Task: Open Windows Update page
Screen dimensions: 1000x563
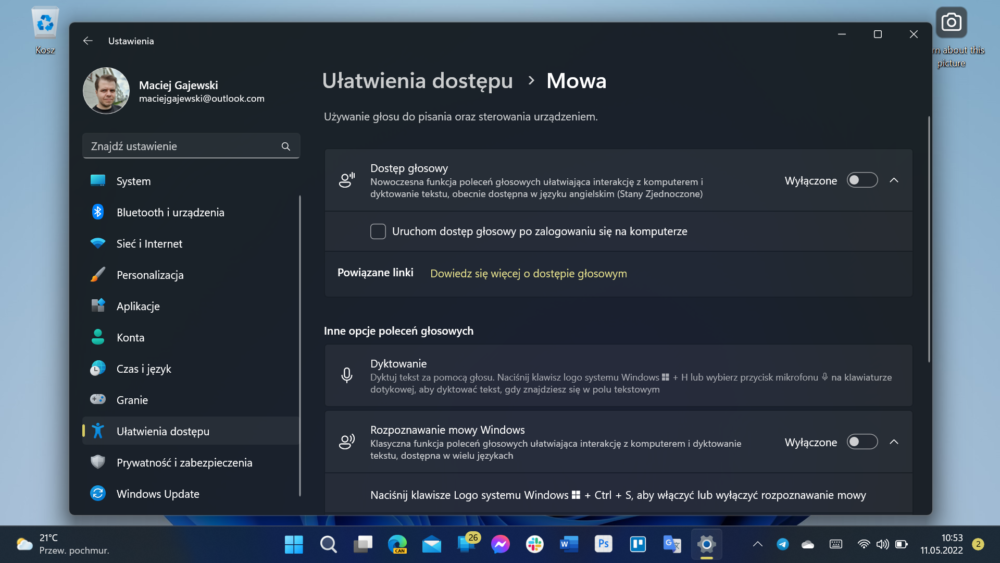Action: coord(191,494)
